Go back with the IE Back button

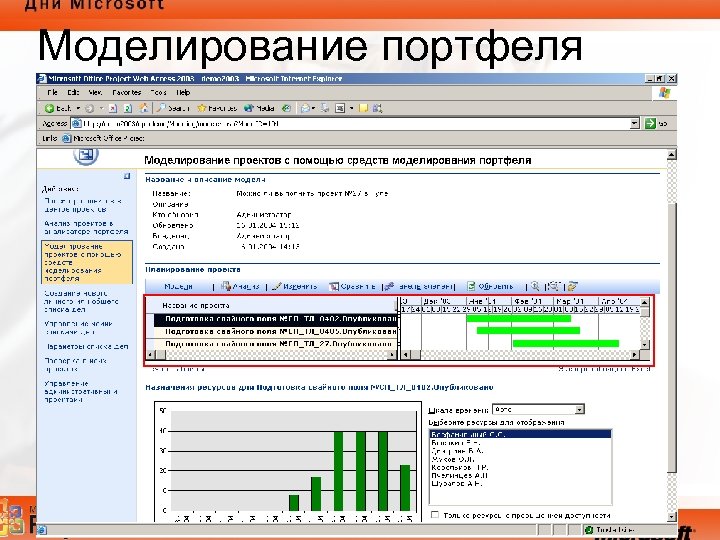pyautogui.click(x=57, y=108)
